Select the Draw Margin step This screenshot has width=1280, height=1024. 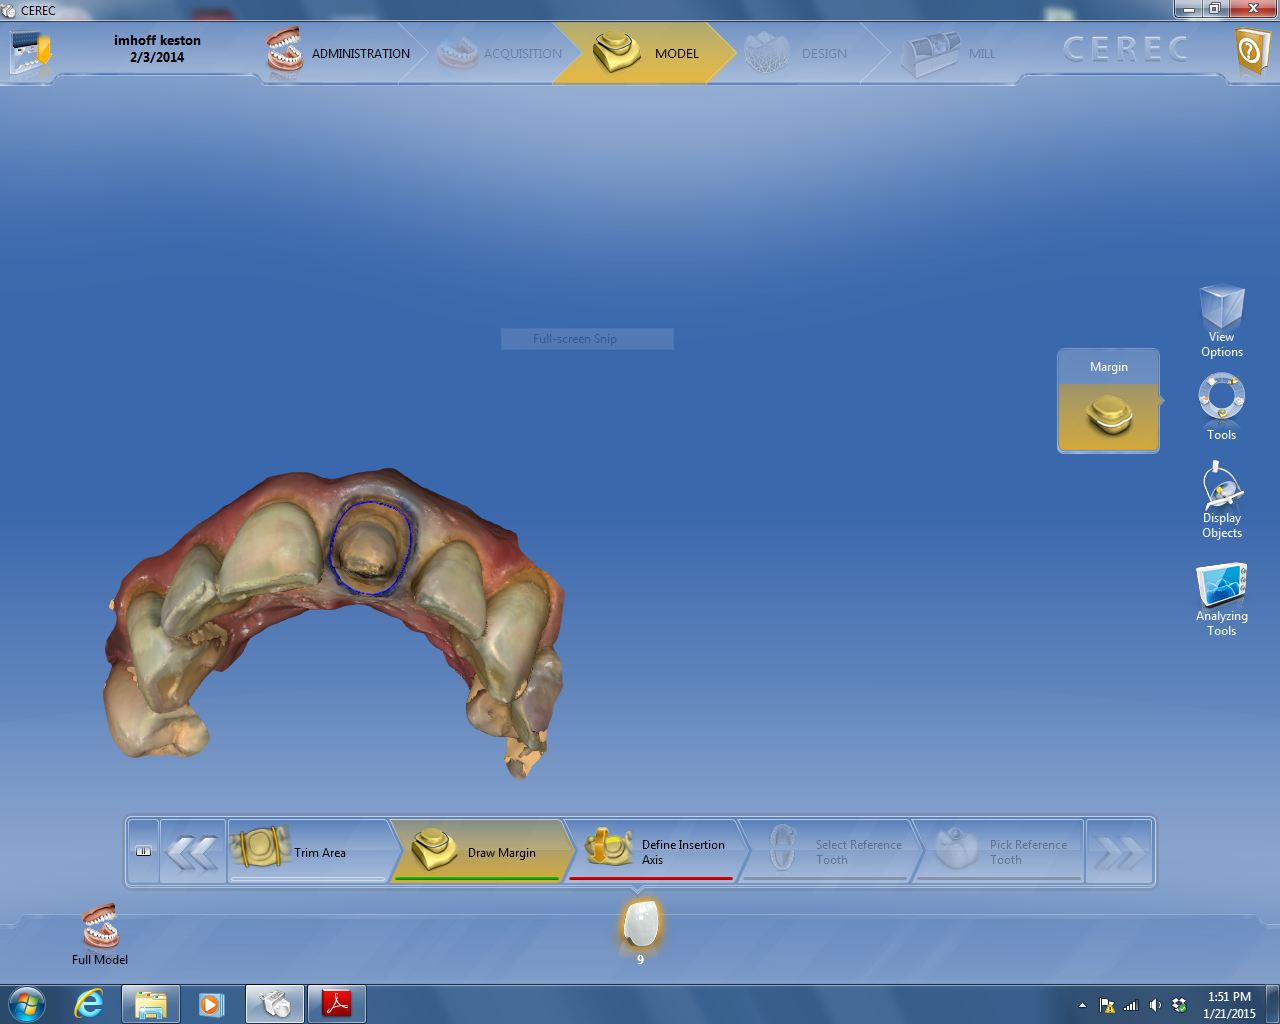[478, 852]
